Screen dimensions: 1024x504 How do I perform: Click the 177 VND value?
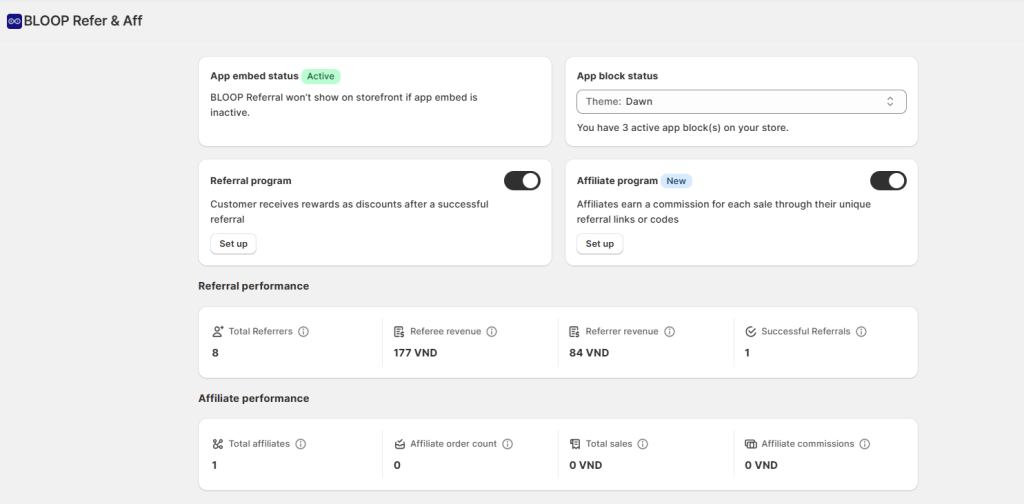coord(415,353)
